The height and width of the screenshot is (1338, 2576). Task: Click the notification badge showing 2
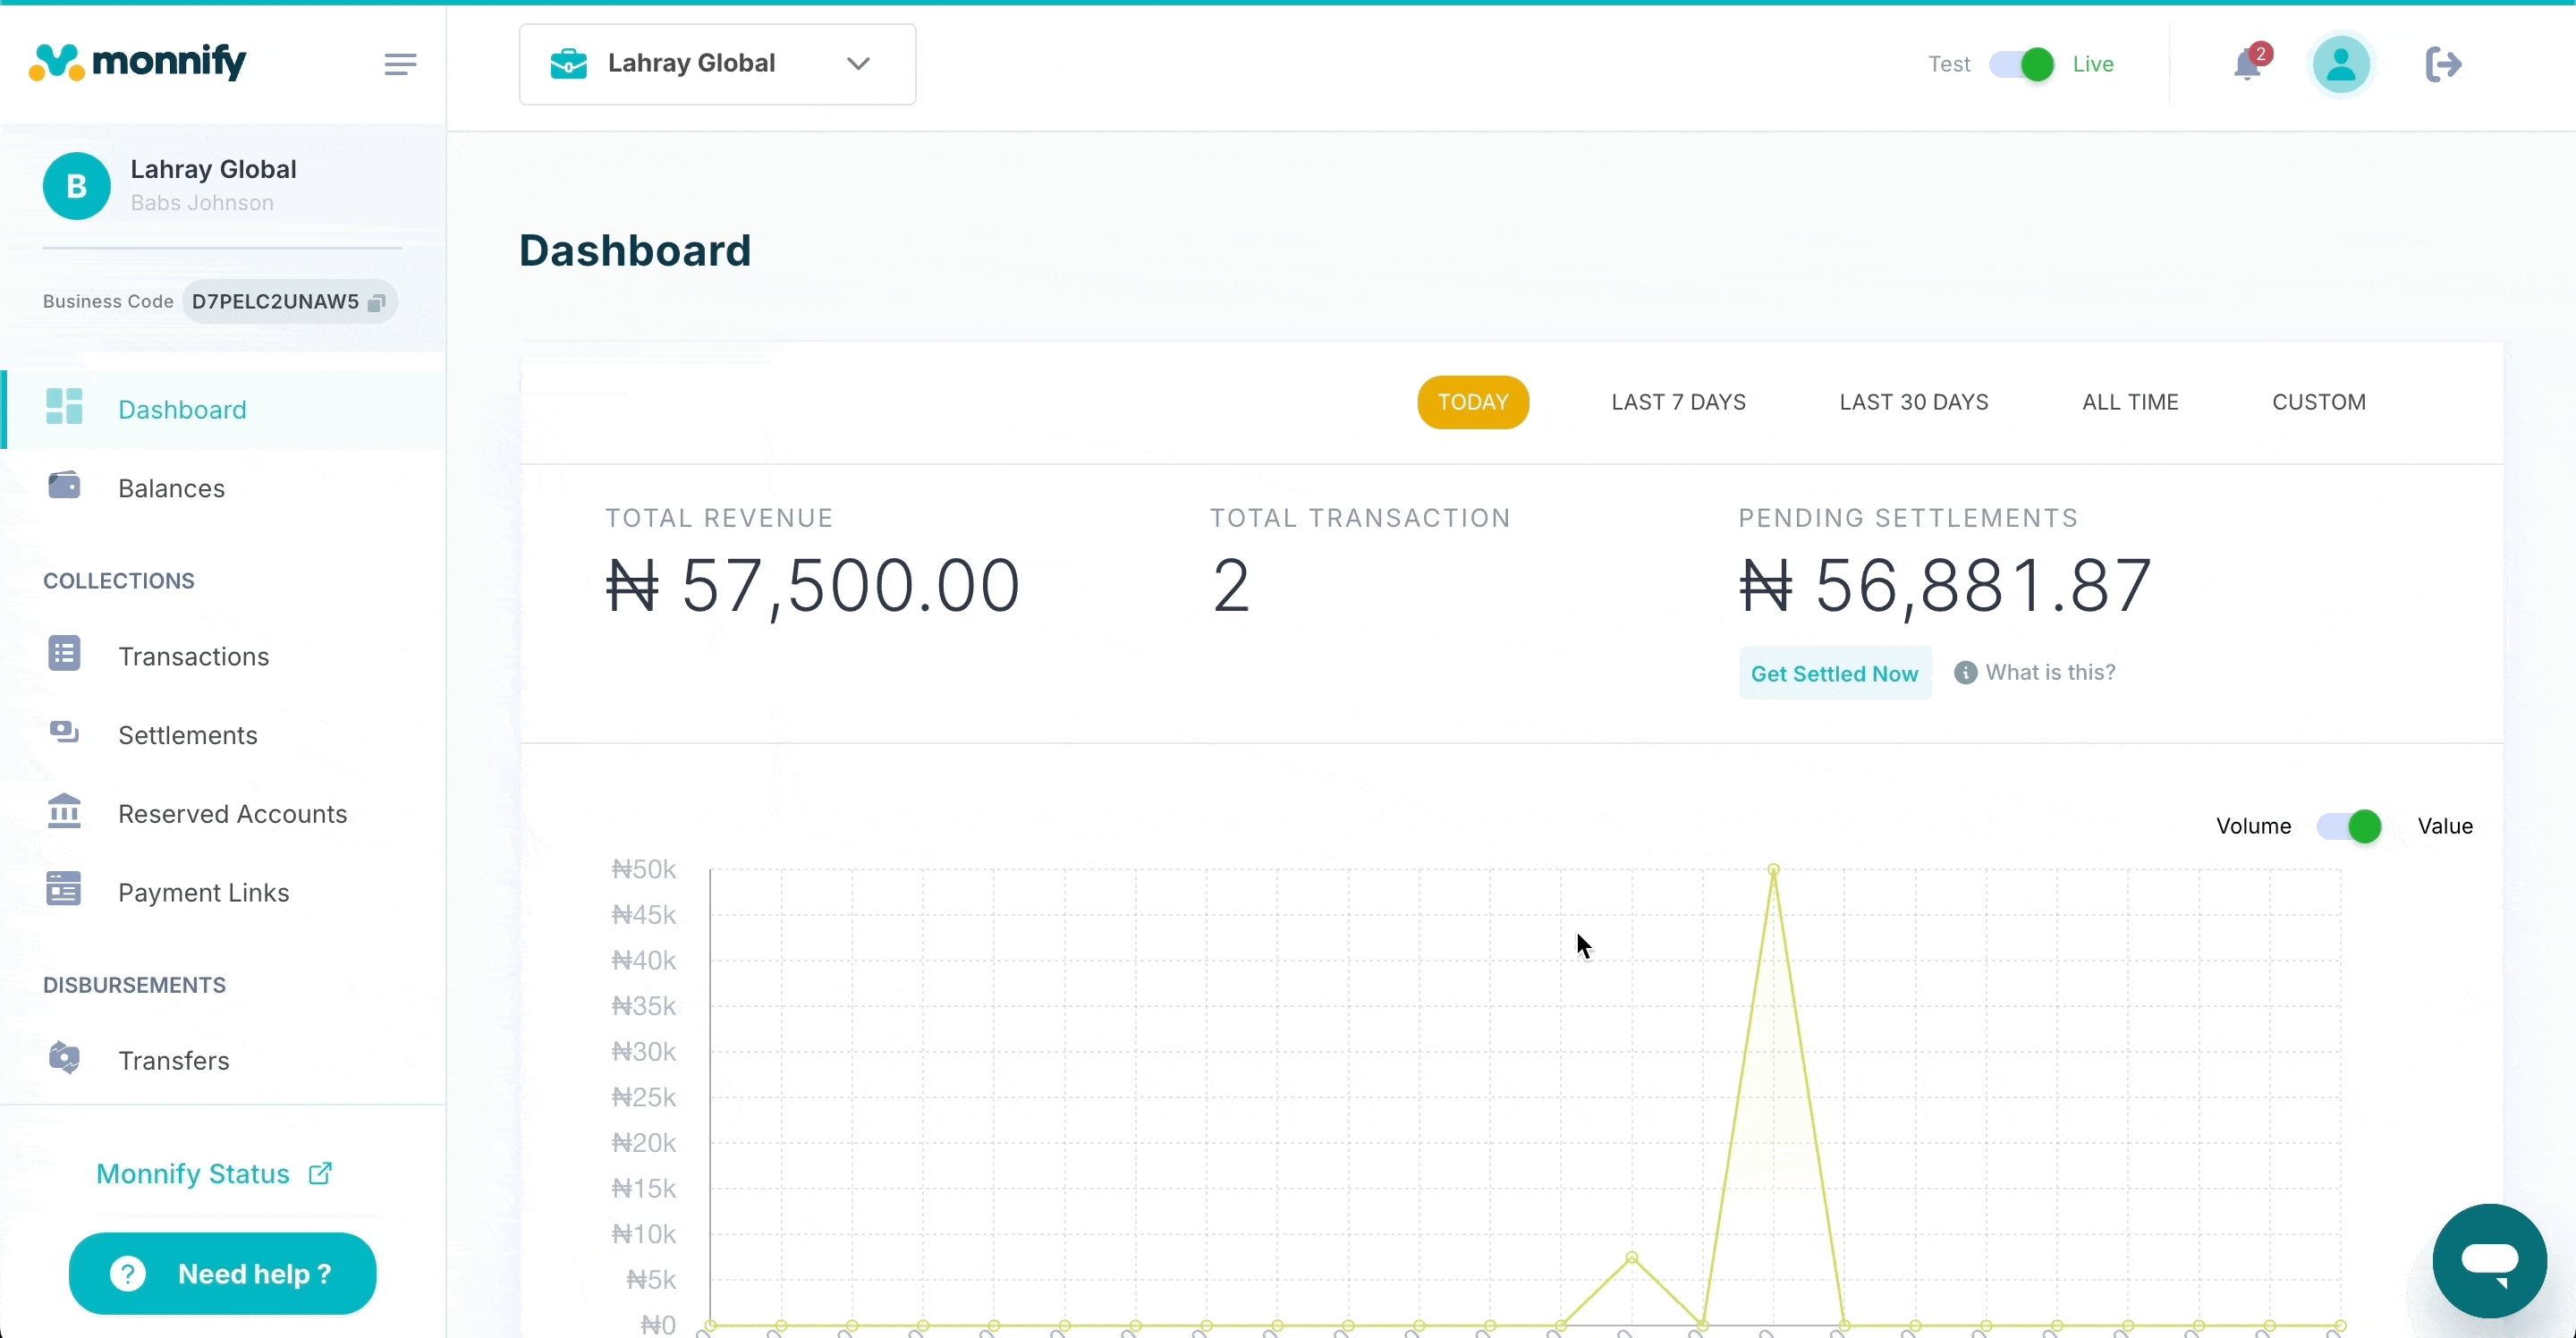pos(2260,54)
